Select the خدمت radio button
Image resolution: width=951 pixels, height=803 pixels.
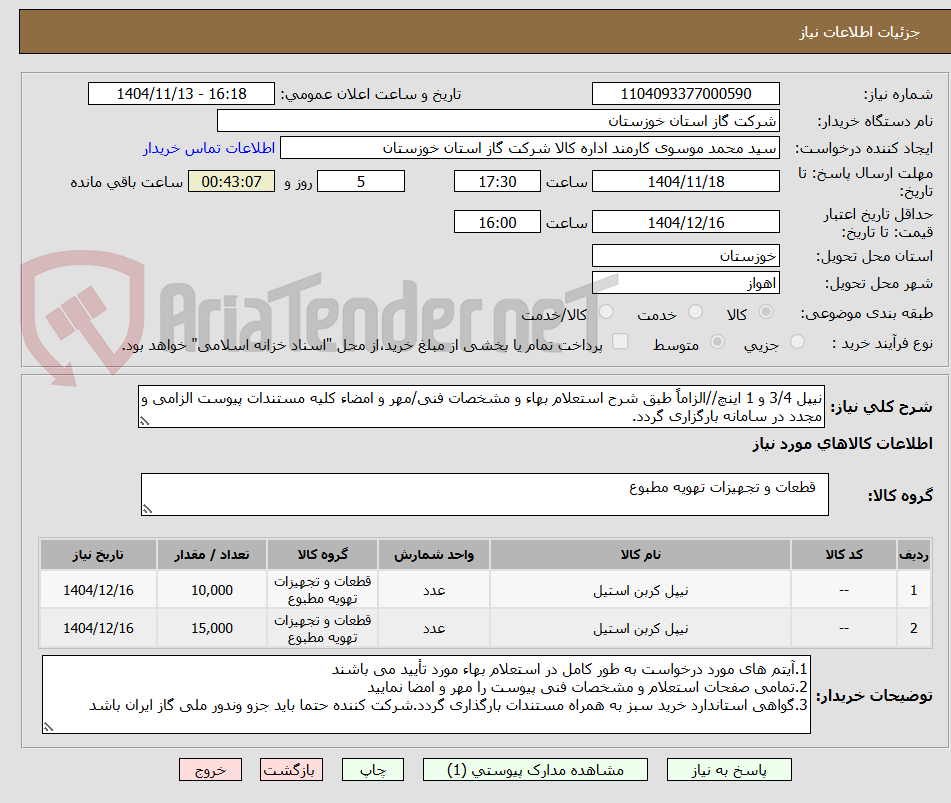pyautogui.click(x=695, y=312)
